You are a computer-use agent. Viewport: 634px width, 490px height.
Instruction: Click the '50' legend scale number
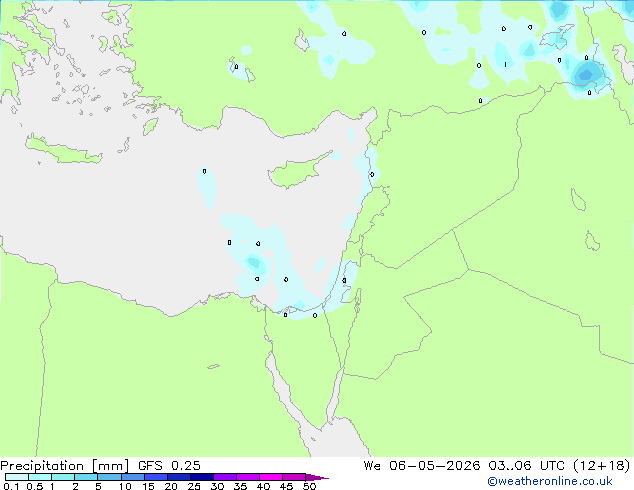[x=309, y=486]
